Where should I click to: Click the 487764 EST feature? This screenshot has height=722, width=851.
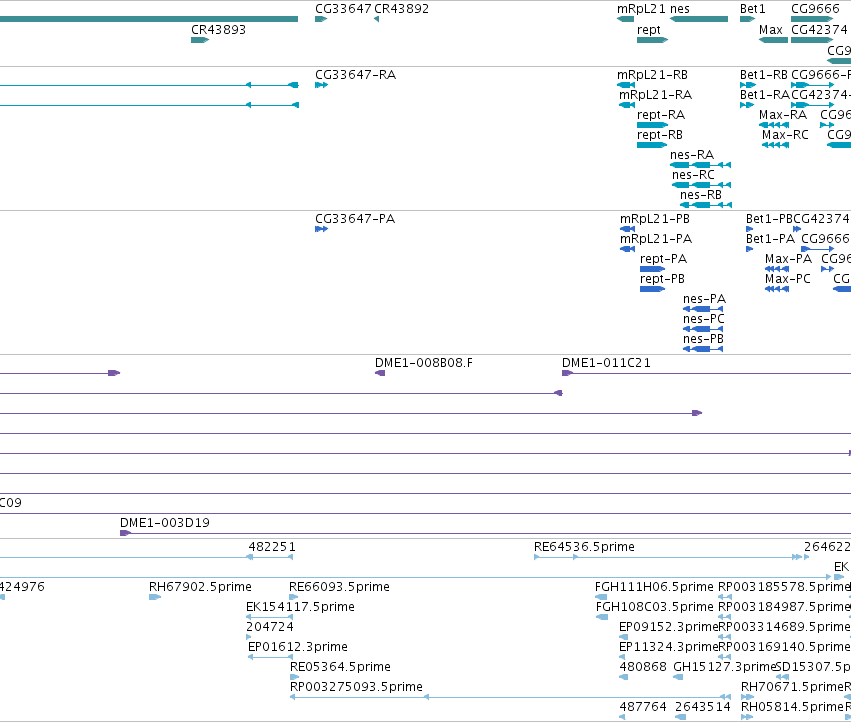coord(622,717)
